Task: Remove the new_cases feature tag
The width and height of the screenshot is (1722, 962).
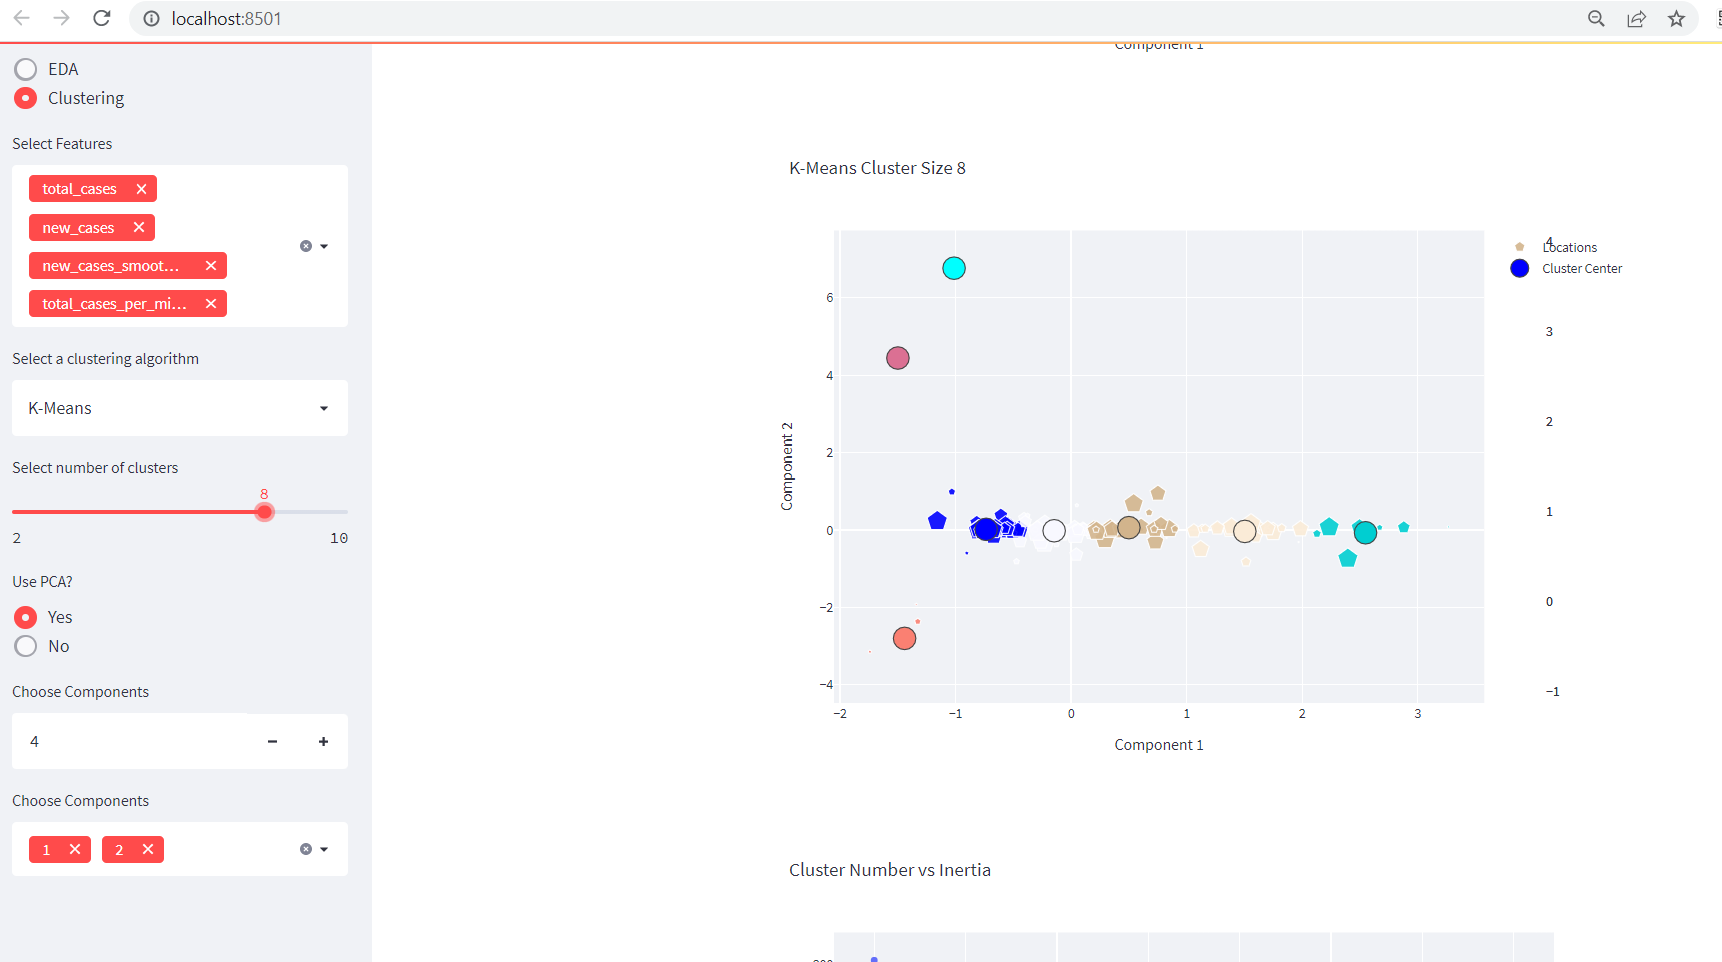Action: click(x=139, y=228)
